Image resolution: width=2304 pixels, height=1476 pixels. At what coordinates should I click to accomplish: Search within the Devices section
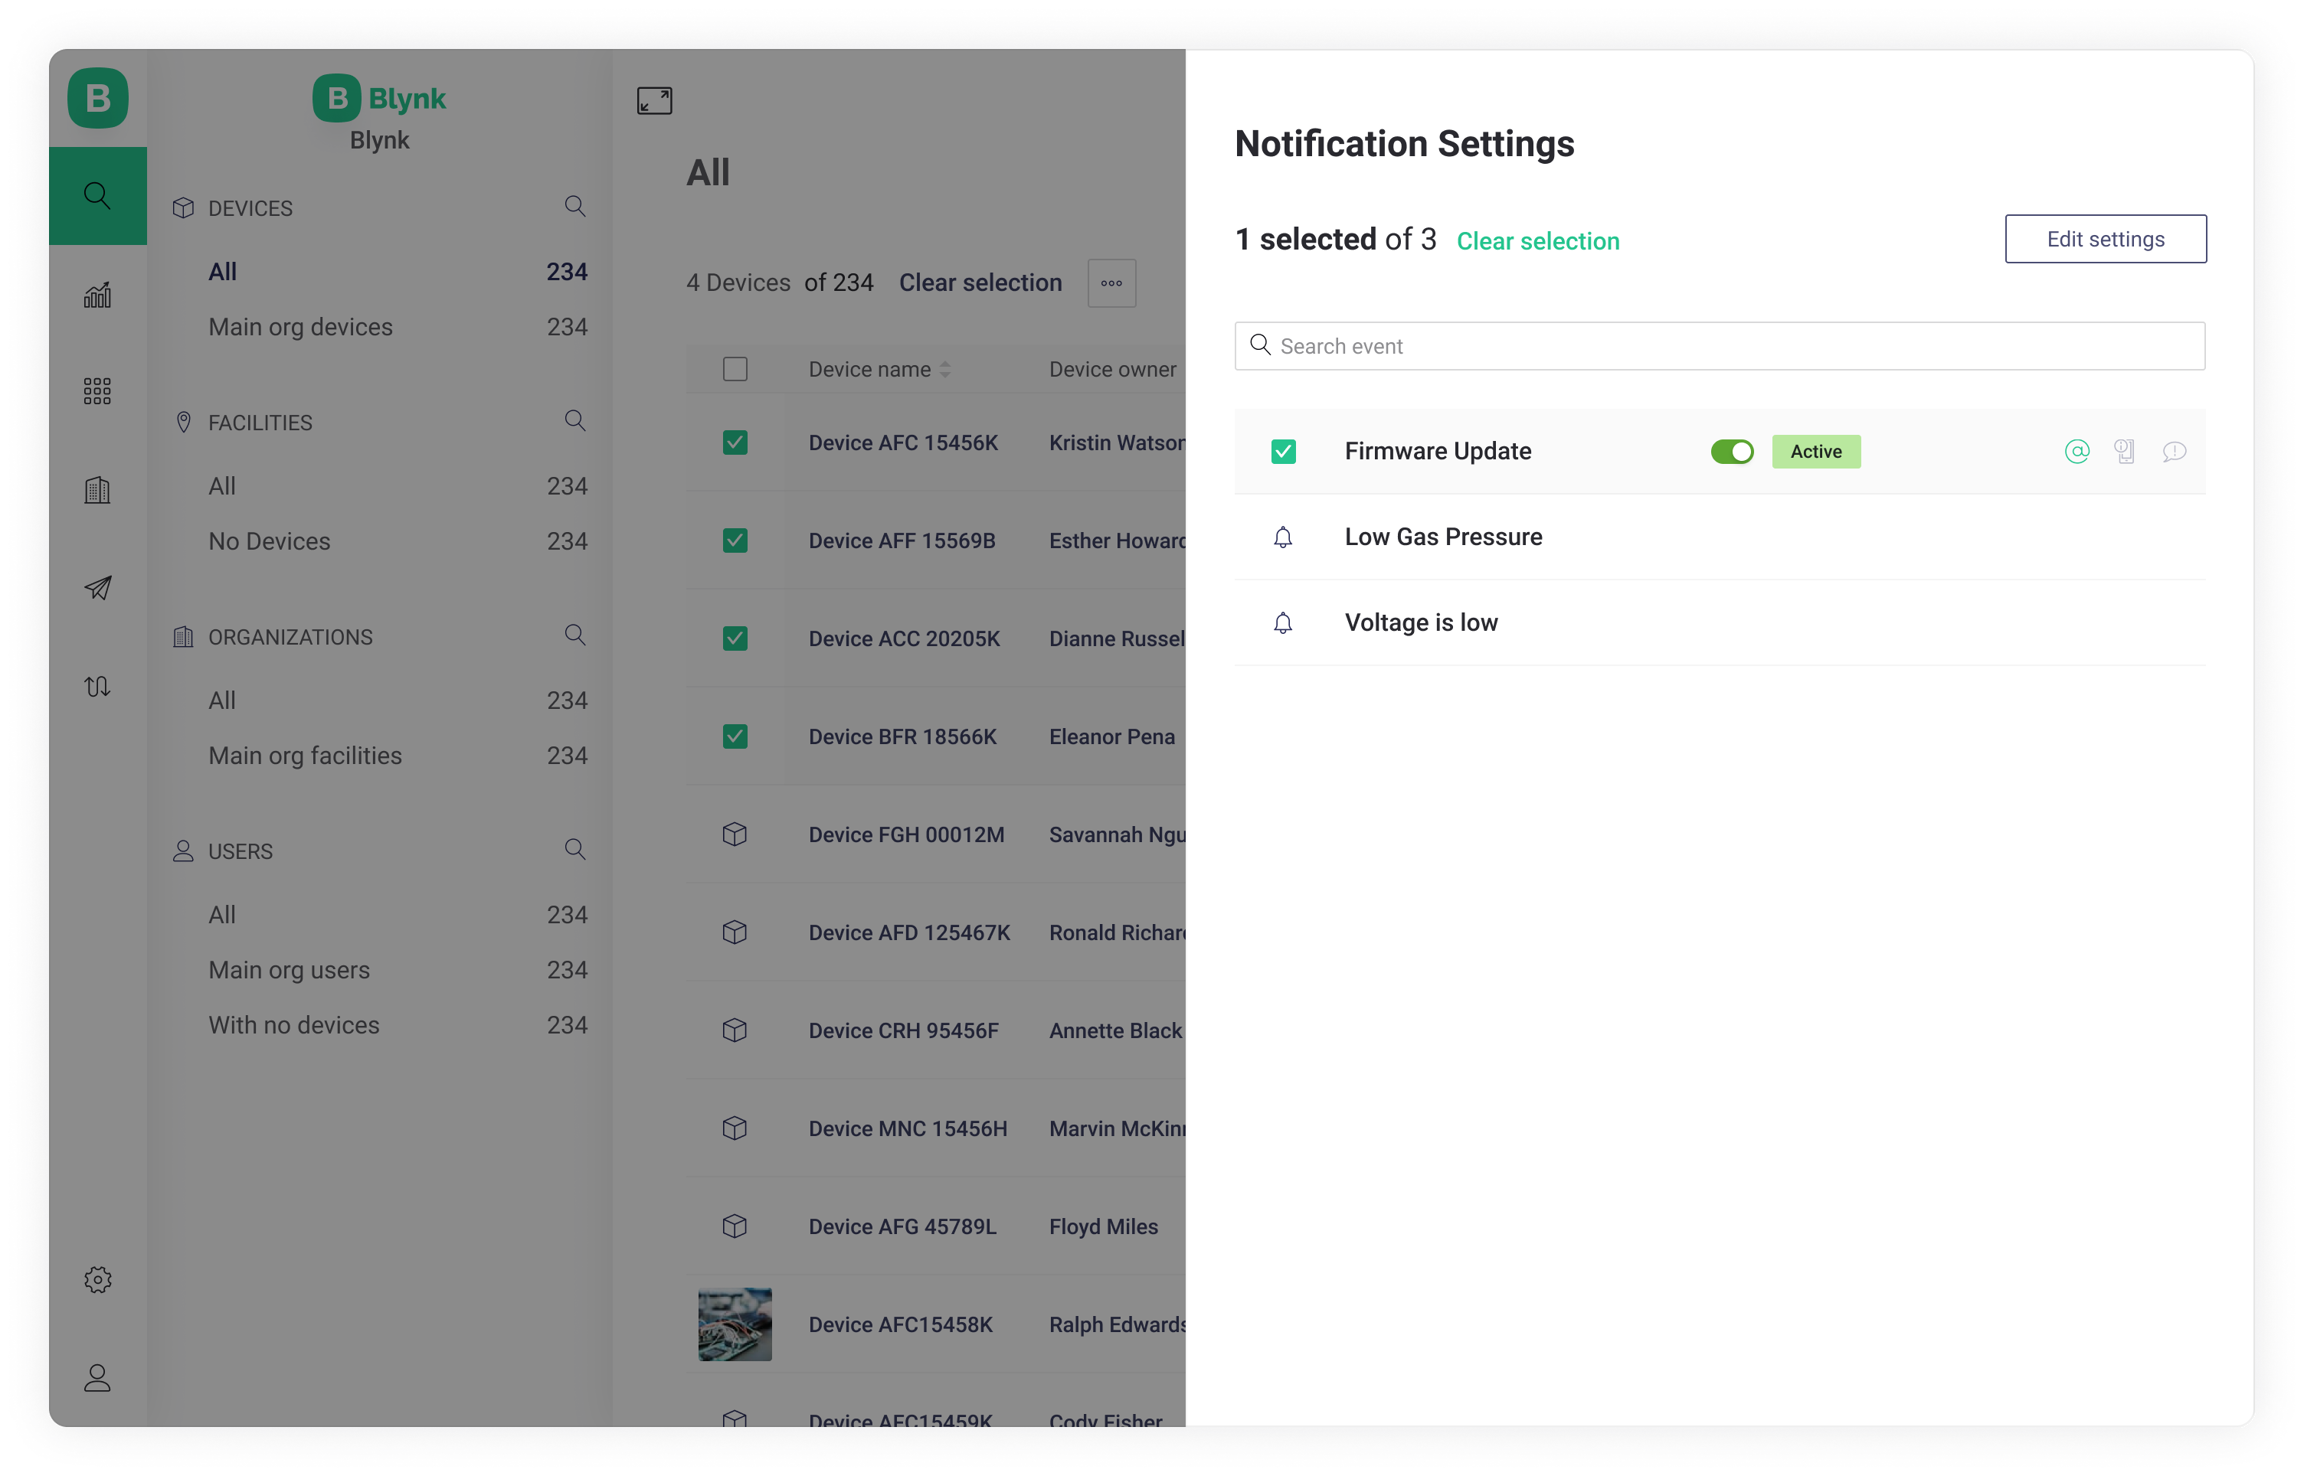pos(574,207)
